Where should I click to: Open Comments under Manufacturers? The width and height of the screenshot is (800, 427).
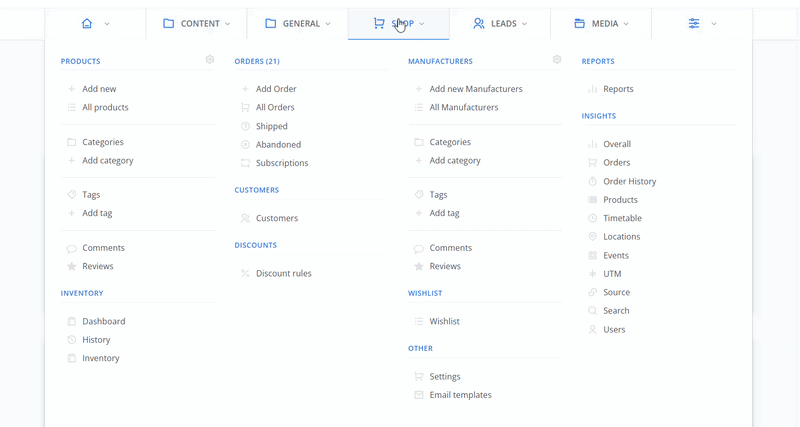tap(451, 248)
